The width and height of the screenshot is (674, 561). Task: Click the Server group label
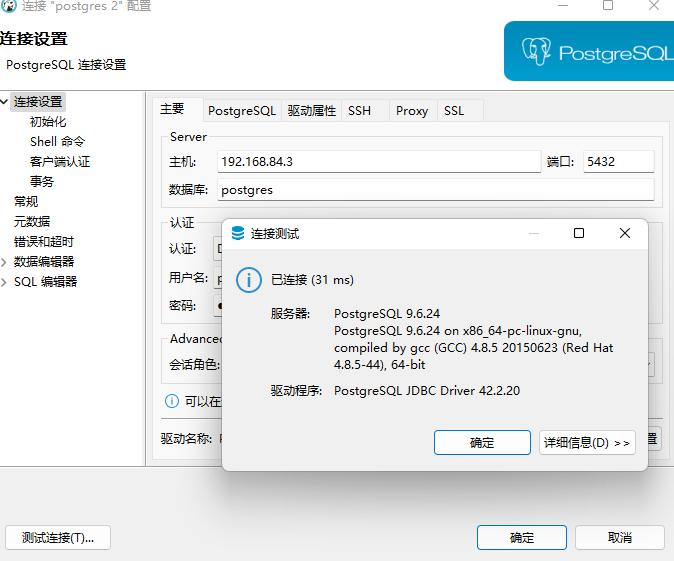coord(188,137)
